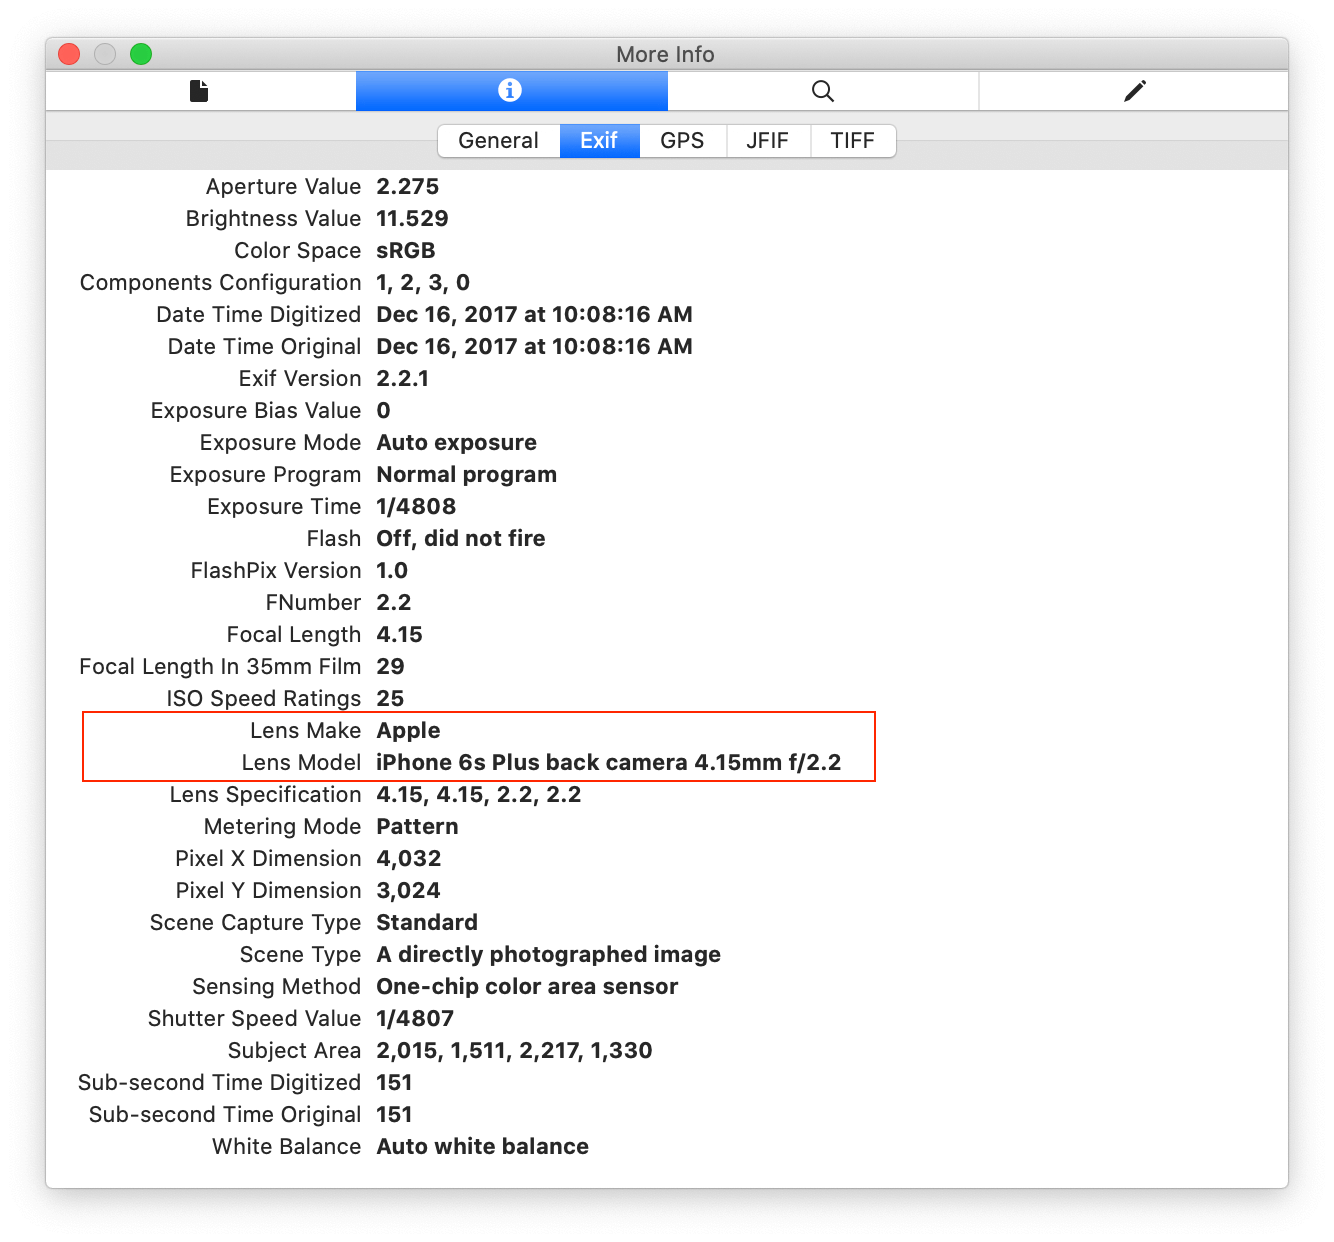Screen dimensions: 1334x1242
Task: Open the magnifying glass search tab
Action: (x=823, y=91)
